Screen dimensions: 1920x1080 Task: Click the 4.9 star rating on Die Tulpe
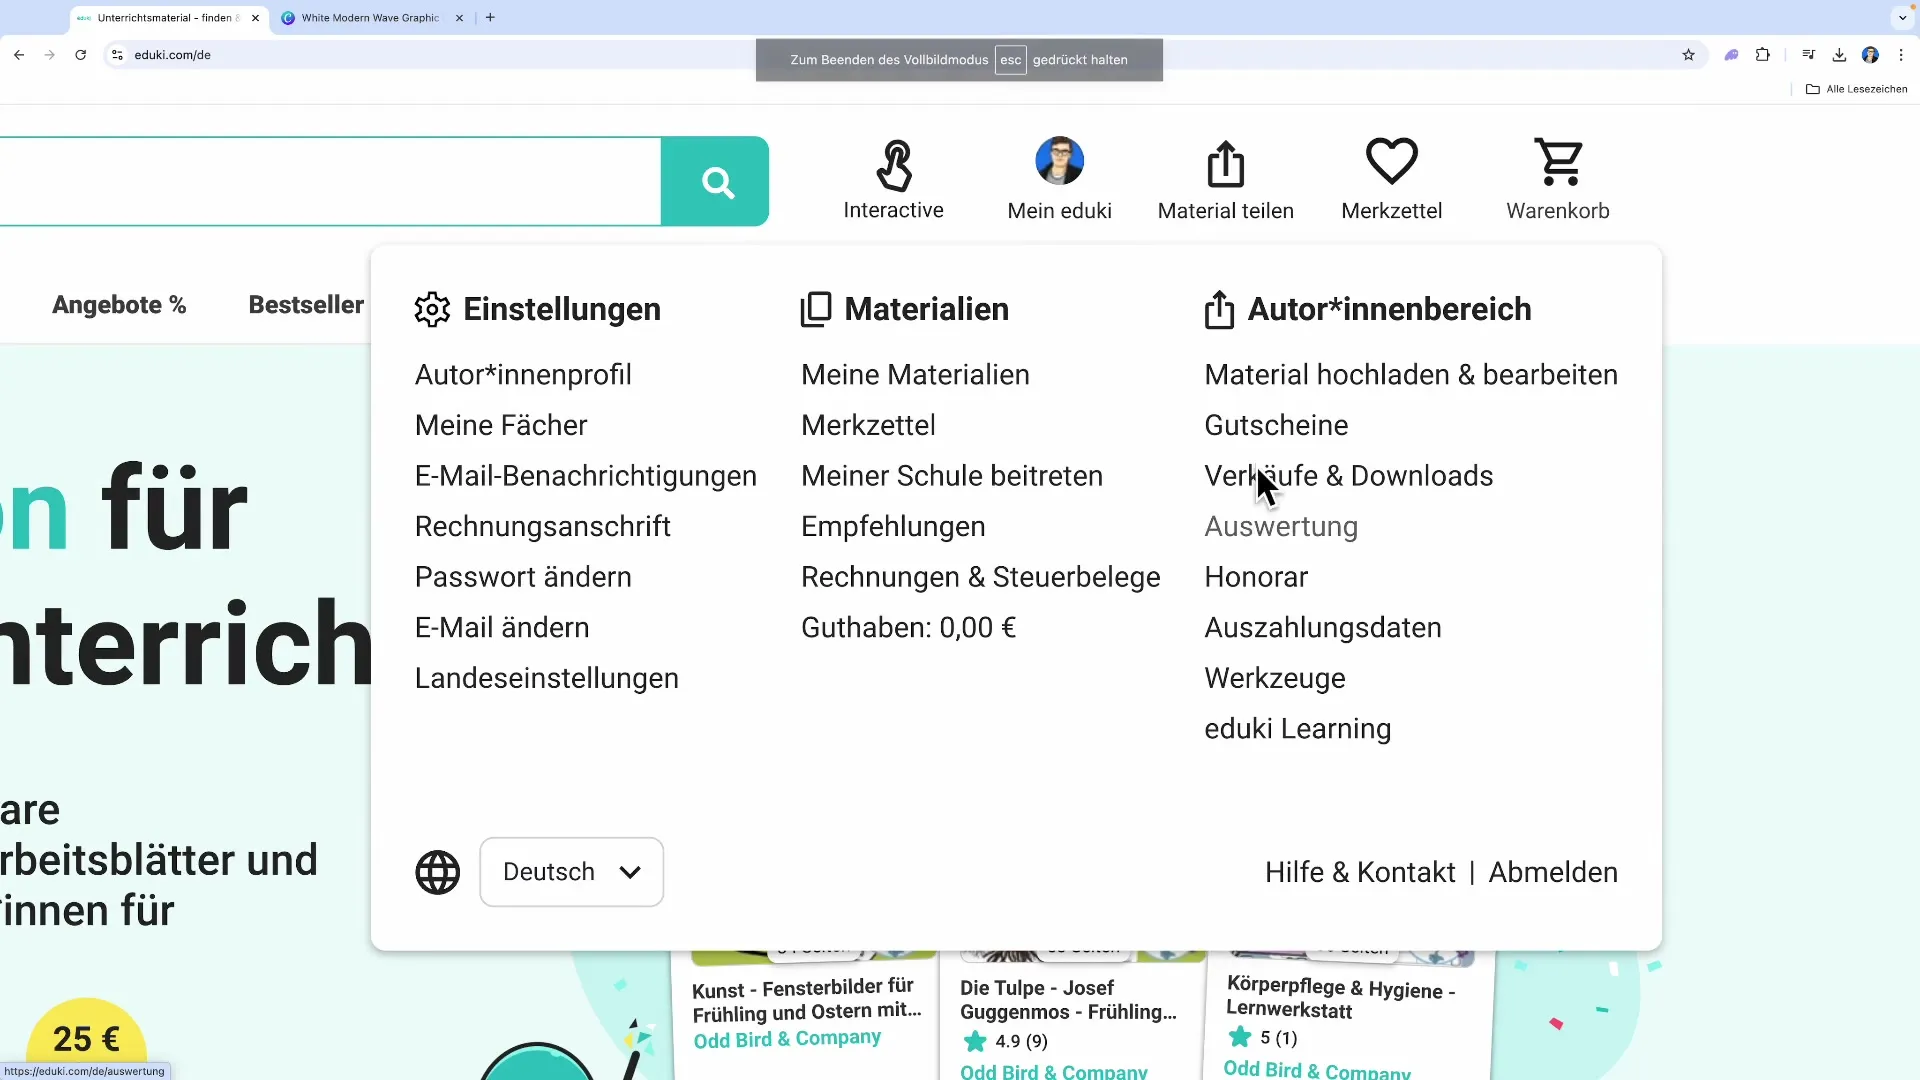pos(1005,1041)
